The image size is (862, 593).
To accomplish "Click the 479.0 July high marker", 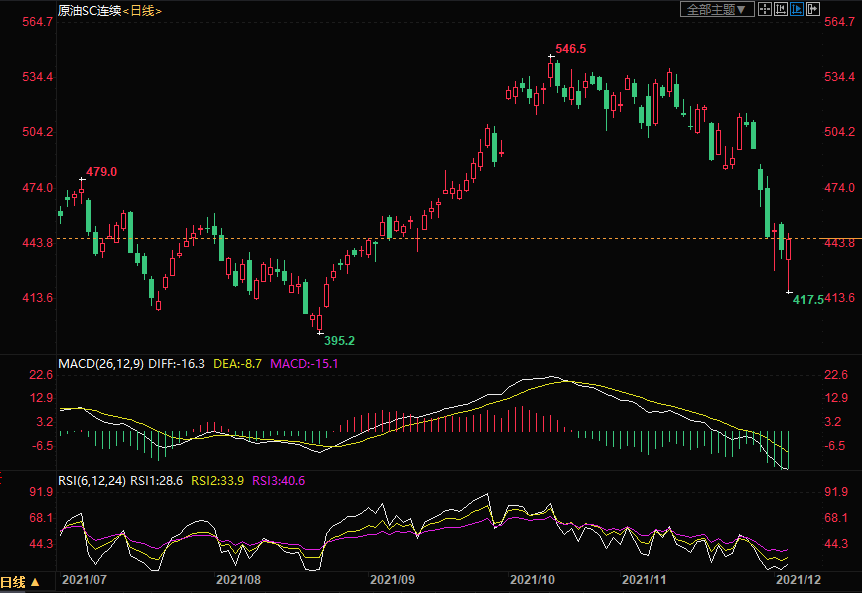I will tap(101, 172).
